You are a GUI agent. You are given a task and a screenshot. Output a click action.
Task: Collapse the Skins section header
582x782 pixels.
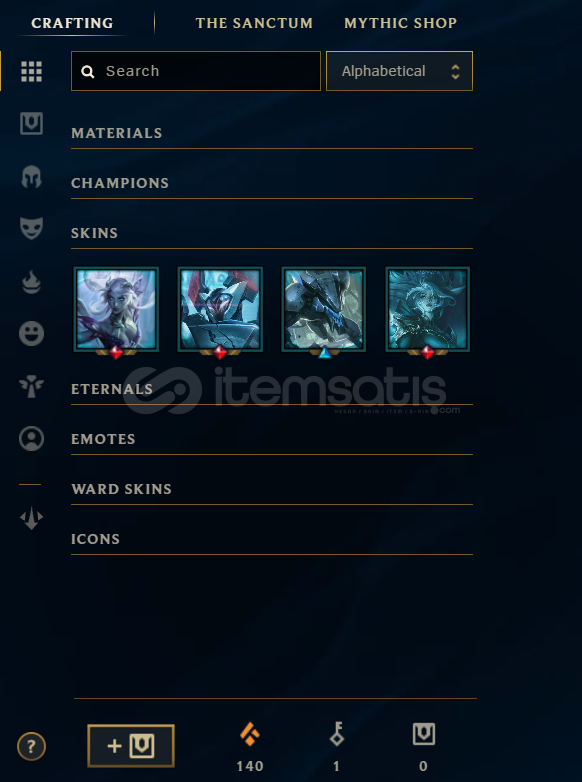tap(272, 233)
